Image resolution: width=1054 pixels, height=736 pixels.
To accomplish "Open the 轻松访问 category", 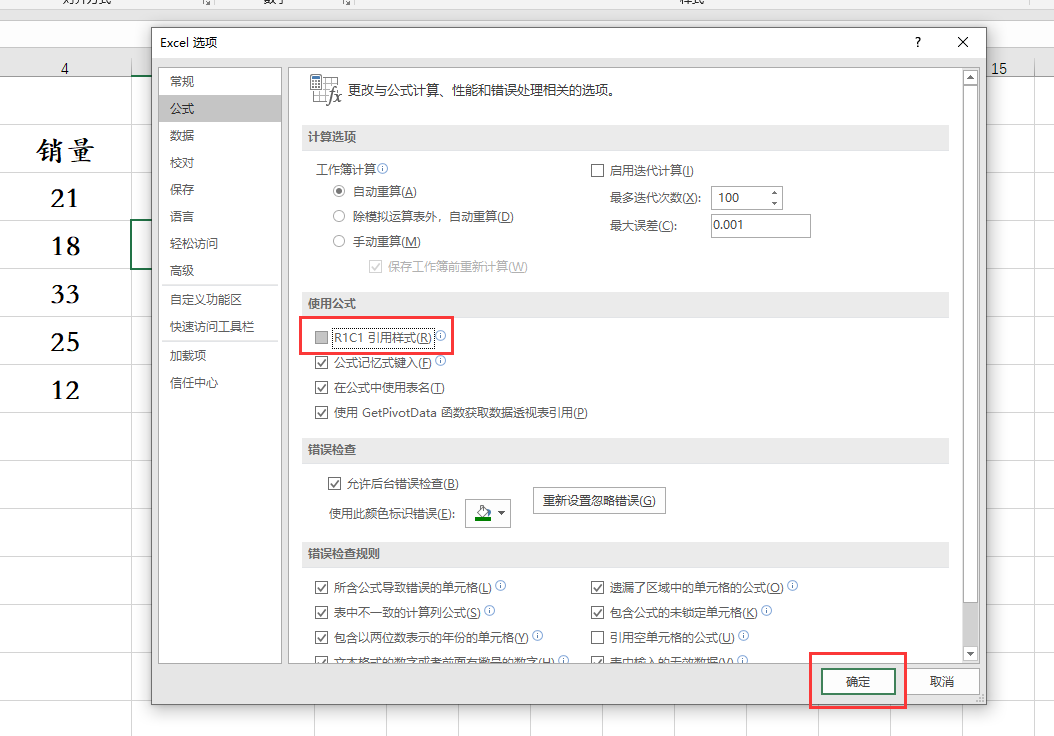I will pos(220,243).
